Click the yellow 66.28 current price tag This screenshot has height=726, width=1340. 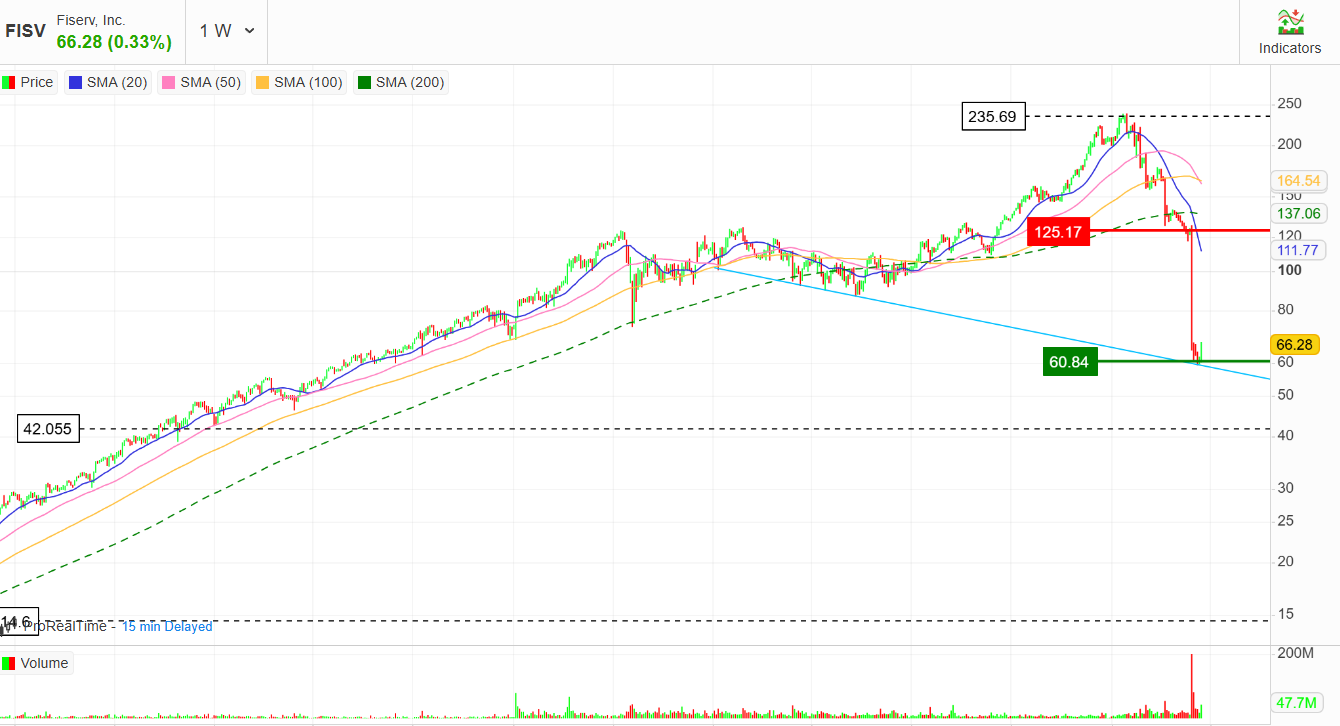click(x=1296, y=344)
